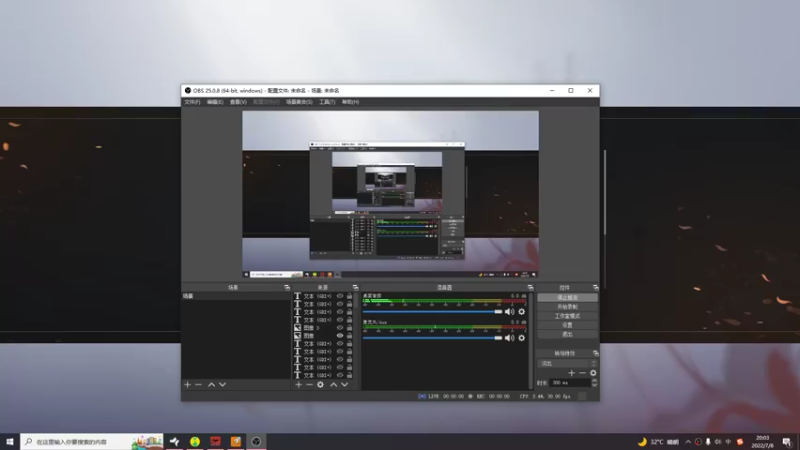Toggle the eye of the bottom 文本 (GDI+) source
Image resolution: width=800 pixels, height=450 pixels.
[340, 375]
